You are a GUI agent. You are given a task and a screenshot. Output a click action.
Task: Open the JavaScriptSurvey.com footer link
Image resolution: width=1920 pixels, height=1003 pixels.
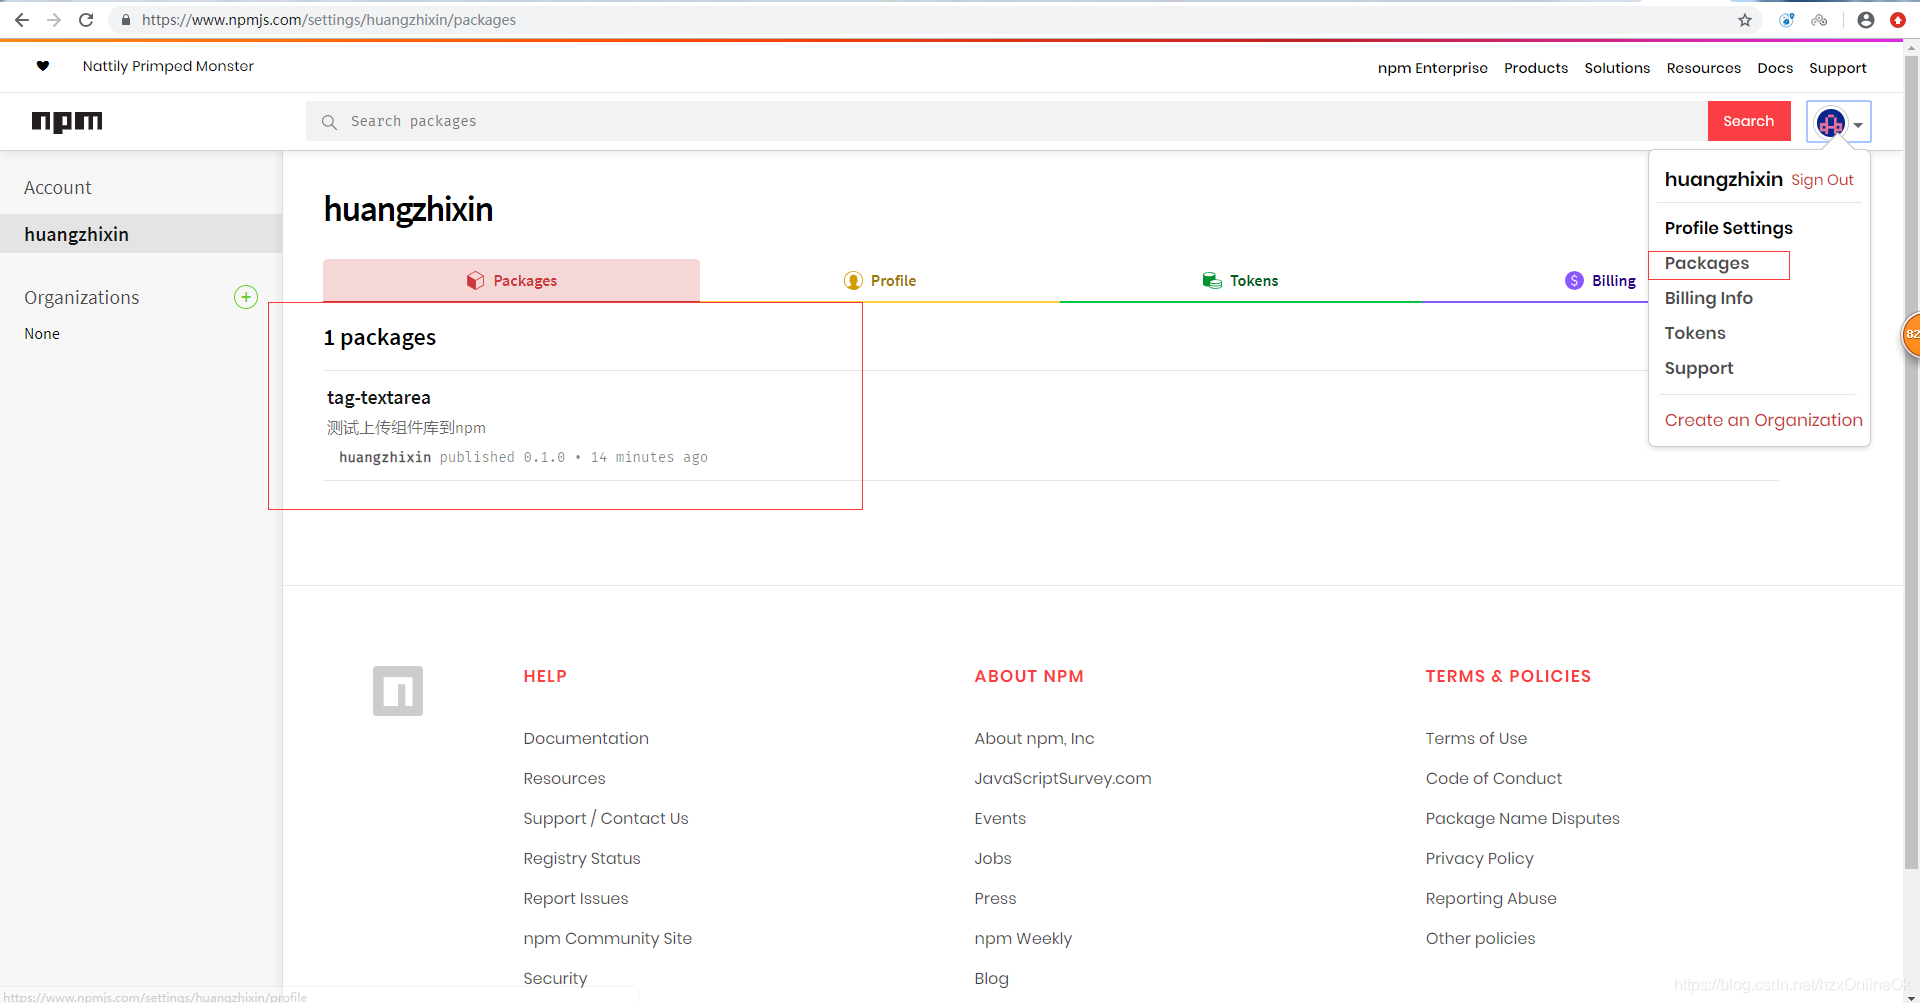(1063, 778)
